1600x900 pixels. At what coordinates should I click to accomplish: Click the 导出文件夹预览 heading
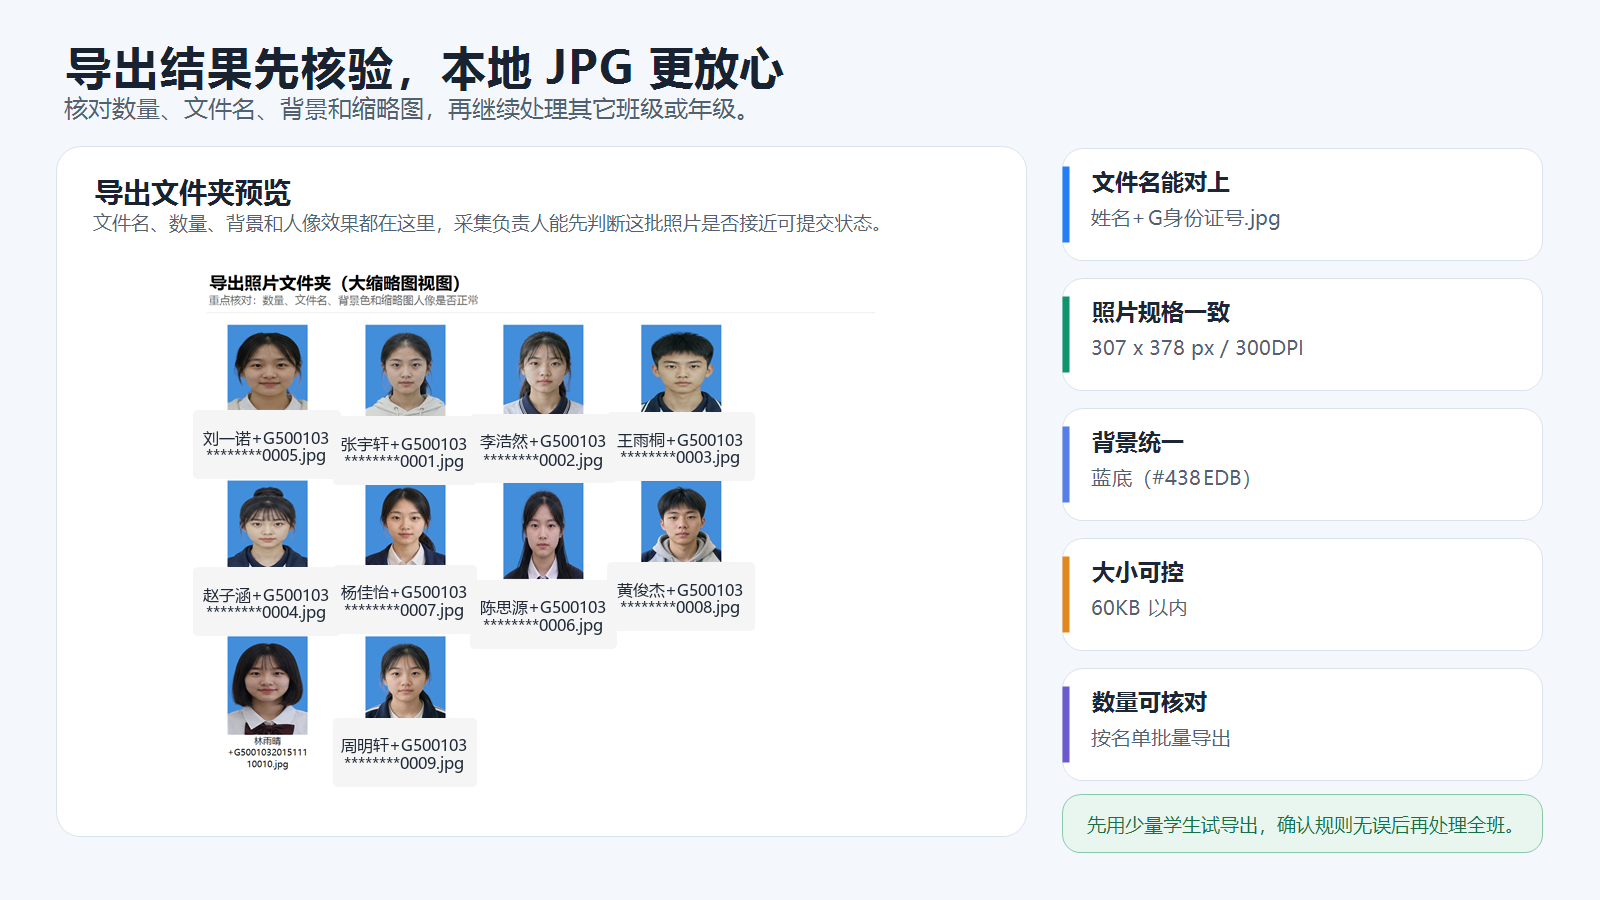[x=192, y=193]
